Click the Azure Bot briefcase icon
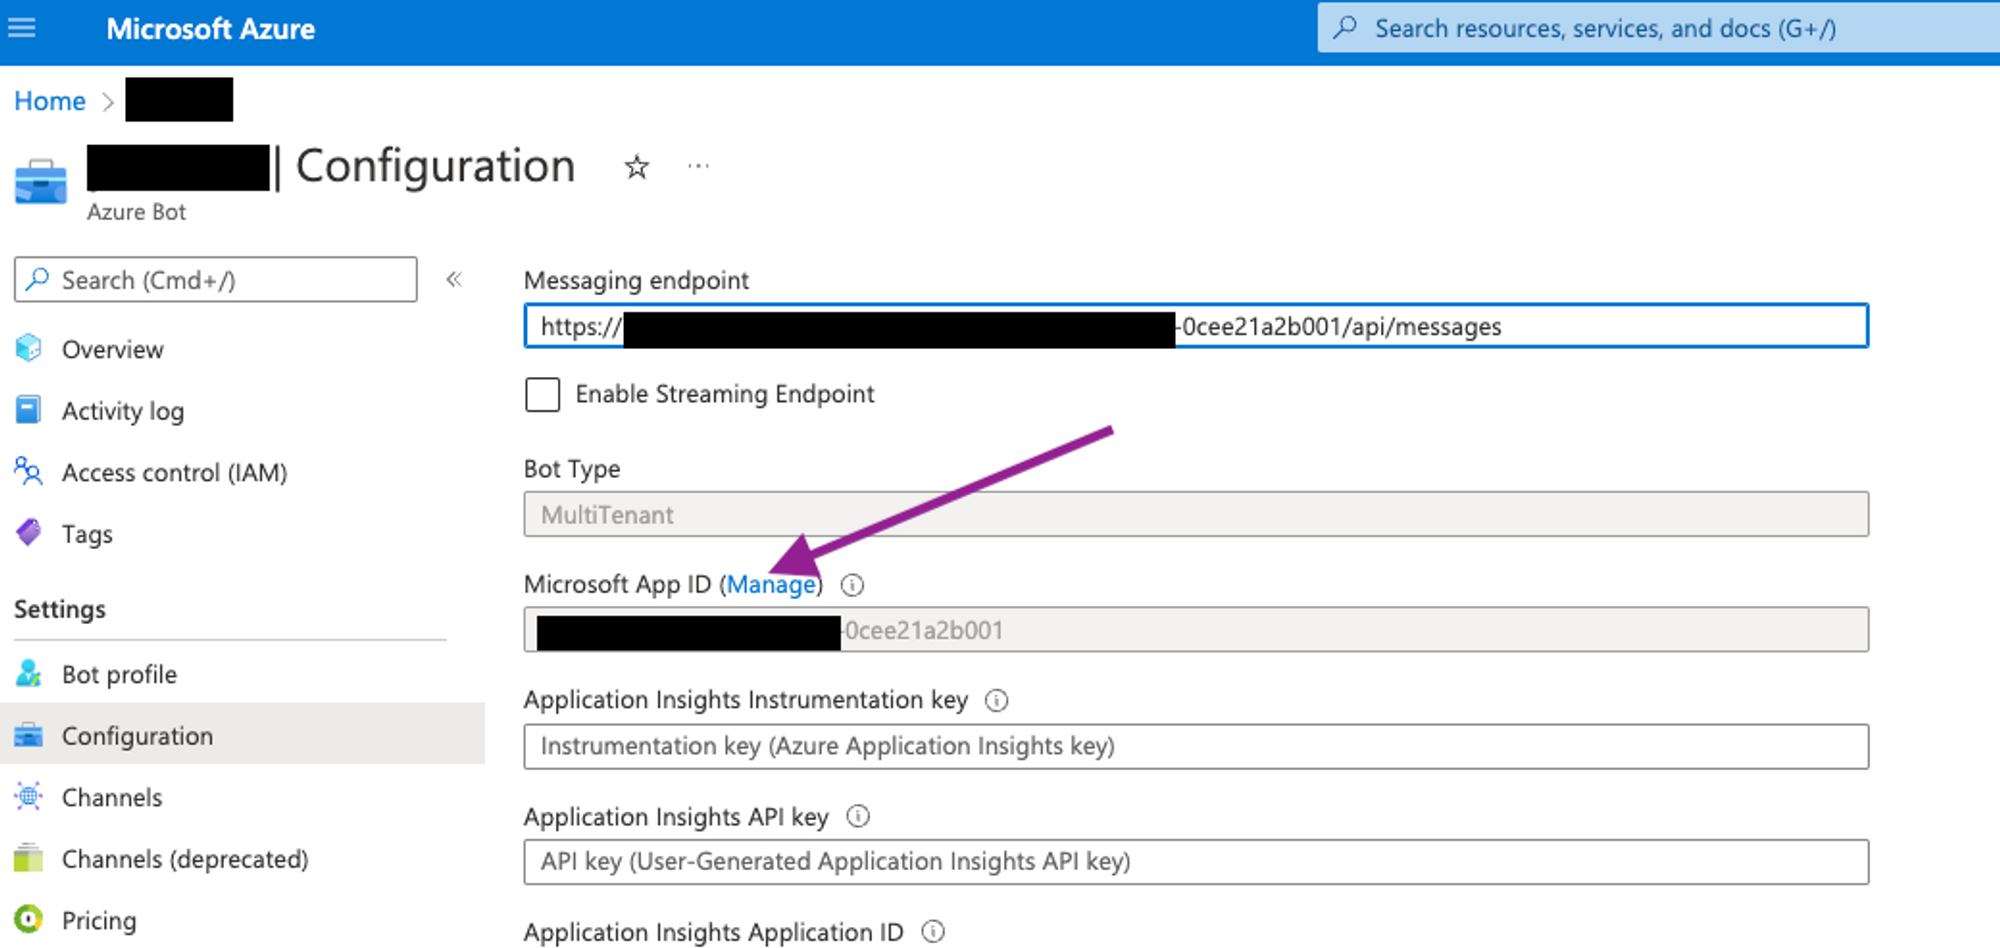The width and height of the screenshot is (2000, 948). [x=41, y=182]
